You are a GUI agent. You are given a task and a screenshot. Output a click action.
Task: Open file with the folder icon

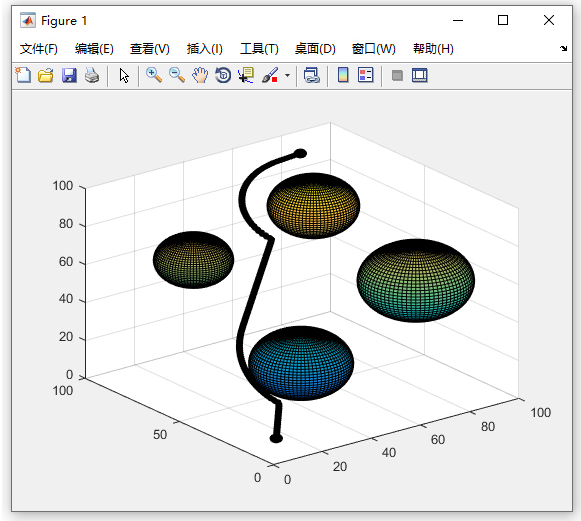click(46, 75)
